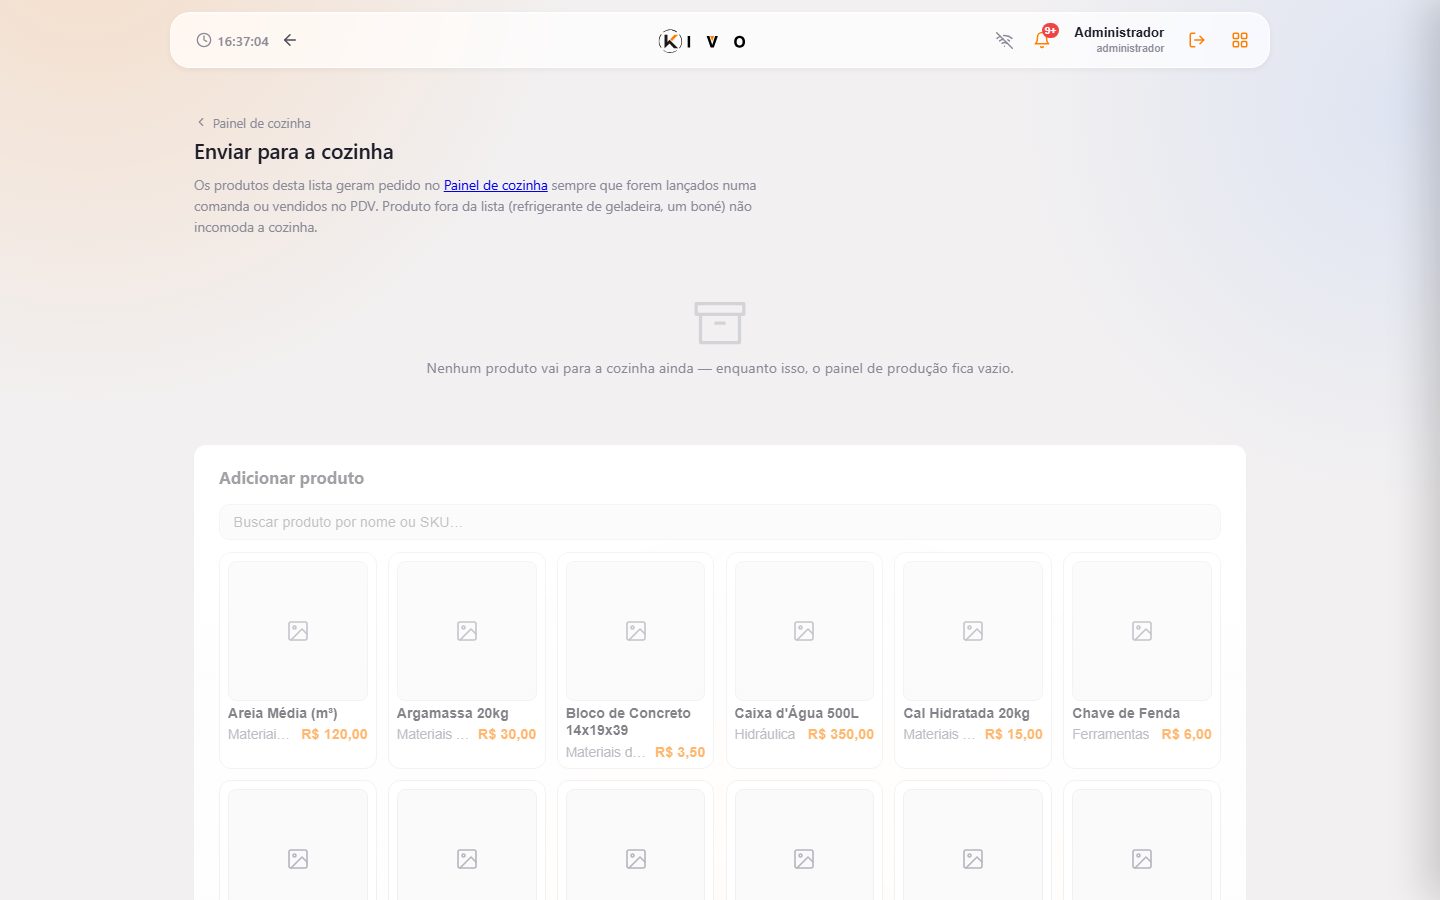The width and height of the screenshot is (1440, 900).
Task: Select the Chave de Fenda product
Action: (1142, 660)
